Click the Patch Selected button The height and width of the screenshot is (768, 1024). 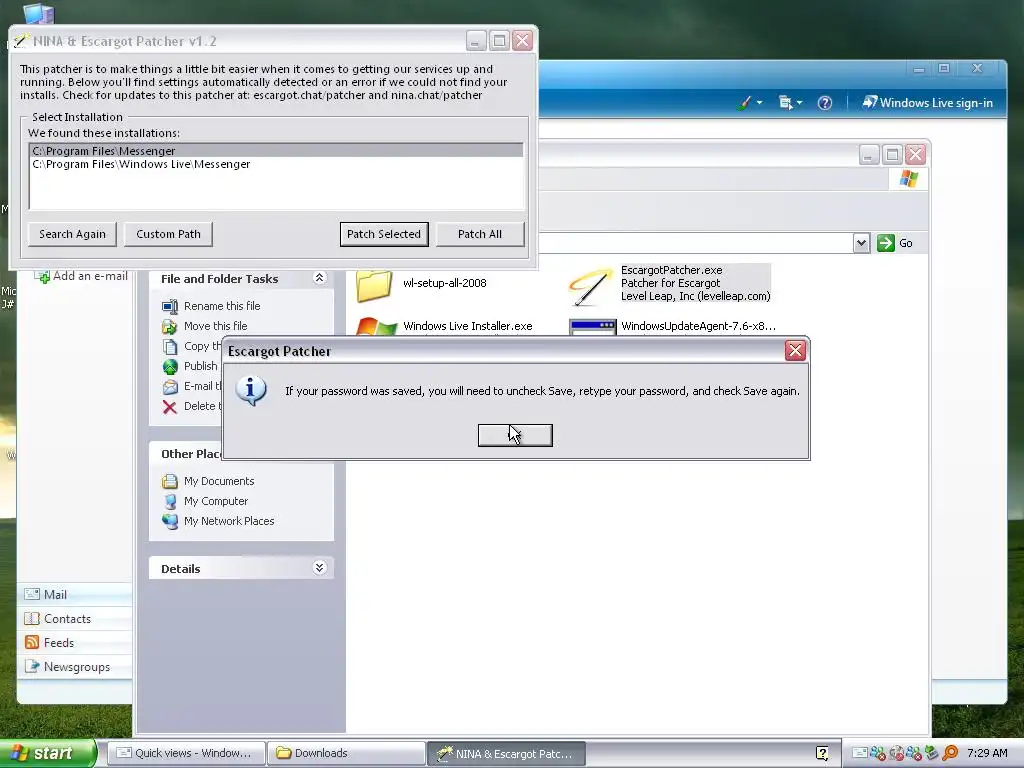pyautogui.click(x=384, y=234)
